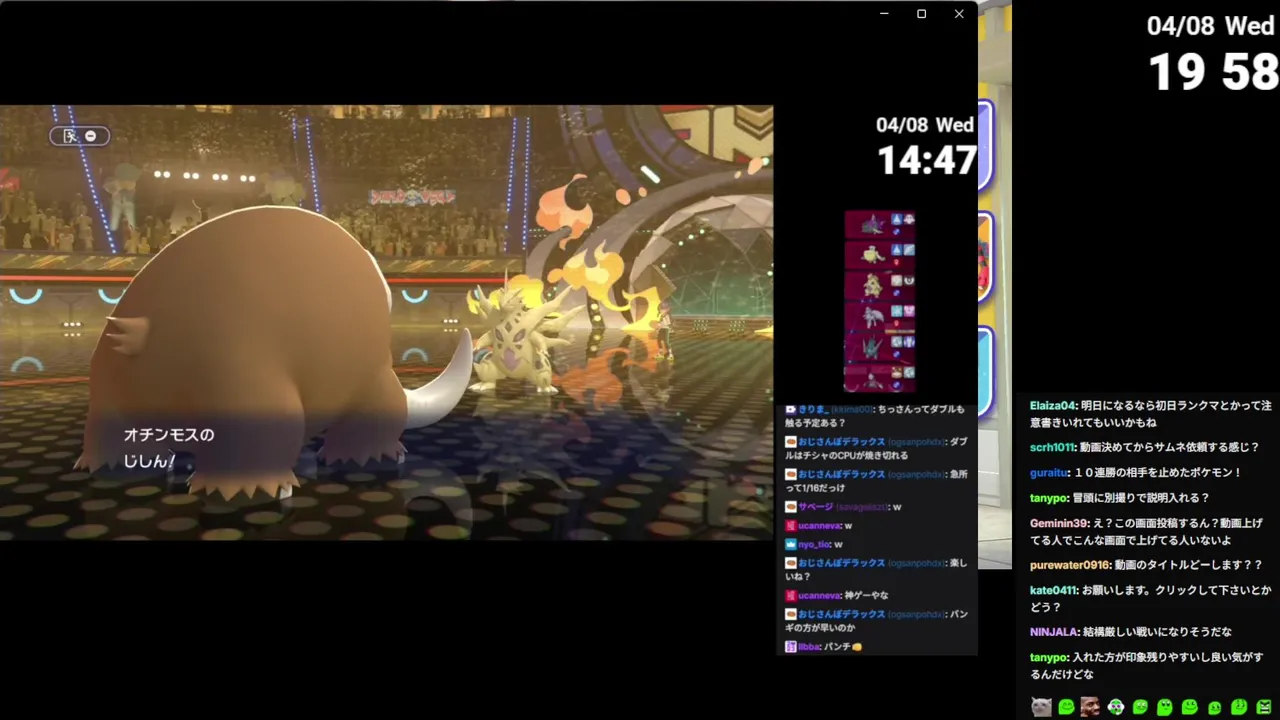Open tanypo name on 冒頭に別撮り message
This screenshot has height=720, width=1280.
pyautogui.click(x=1049, y=498)
